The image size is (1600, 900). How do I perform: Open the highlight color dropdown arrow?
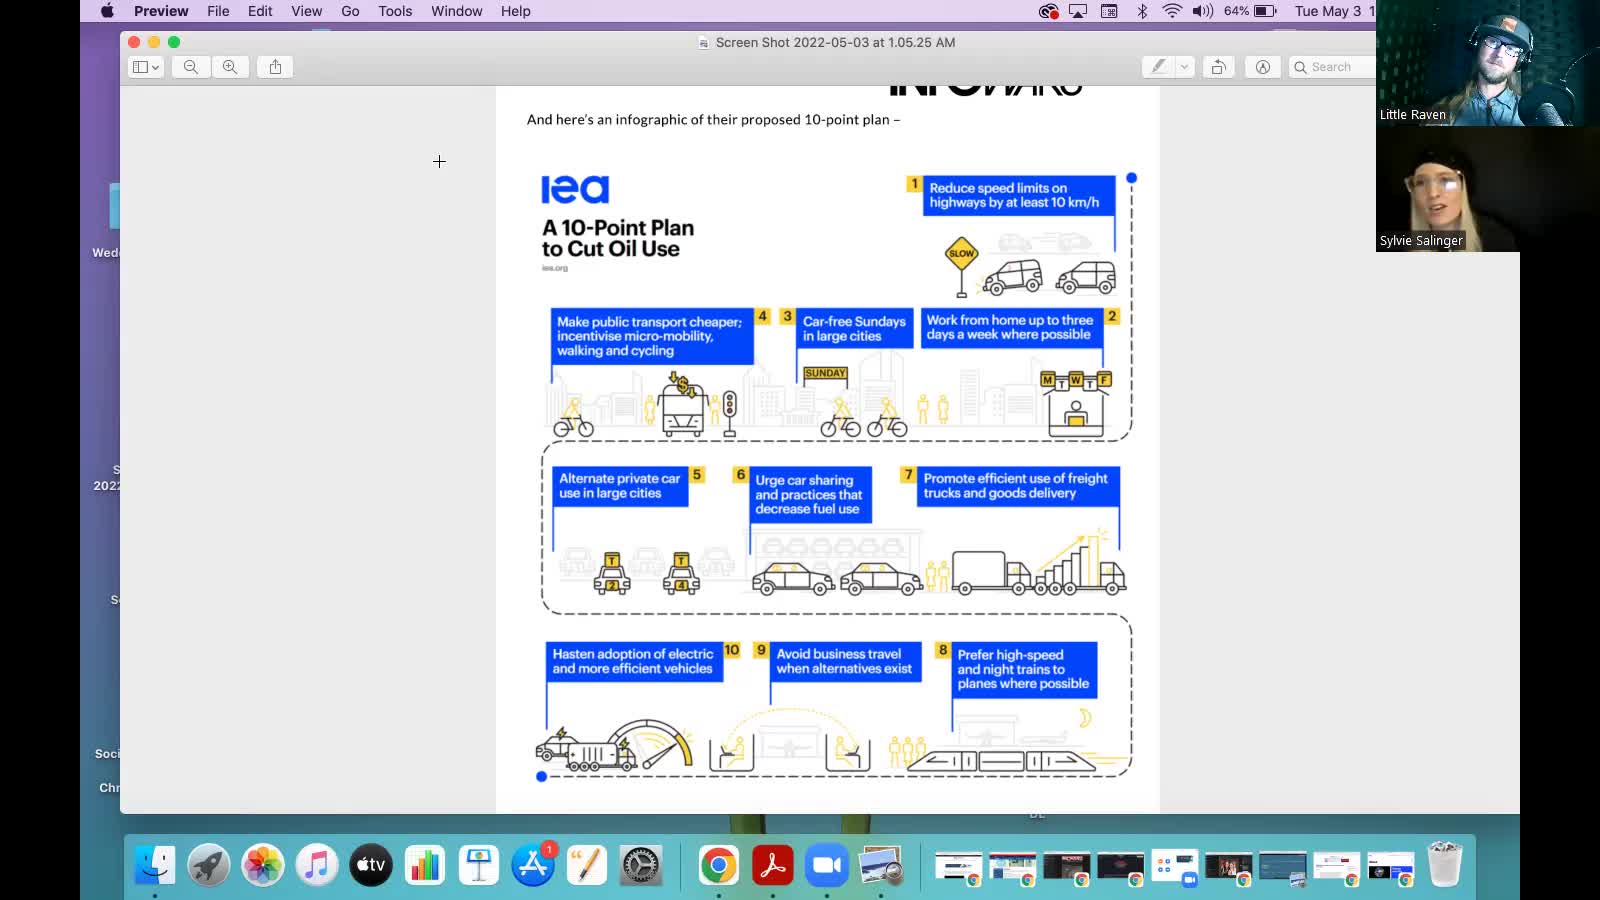(x=1185, y=67)
